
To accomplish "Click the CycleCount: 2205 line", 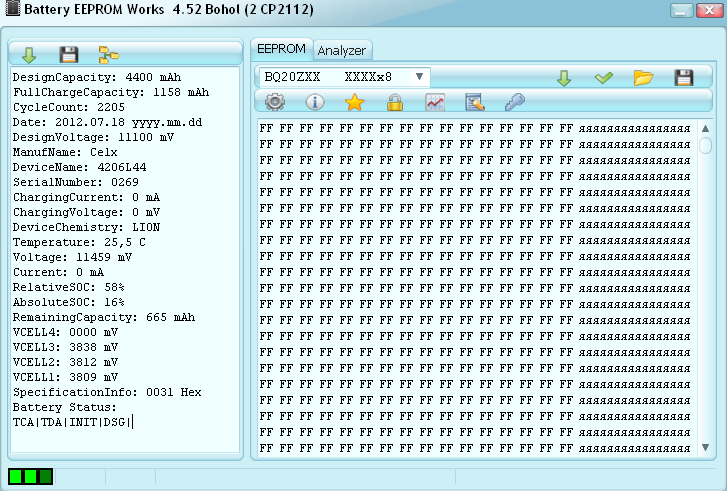I will click(69, 107).
